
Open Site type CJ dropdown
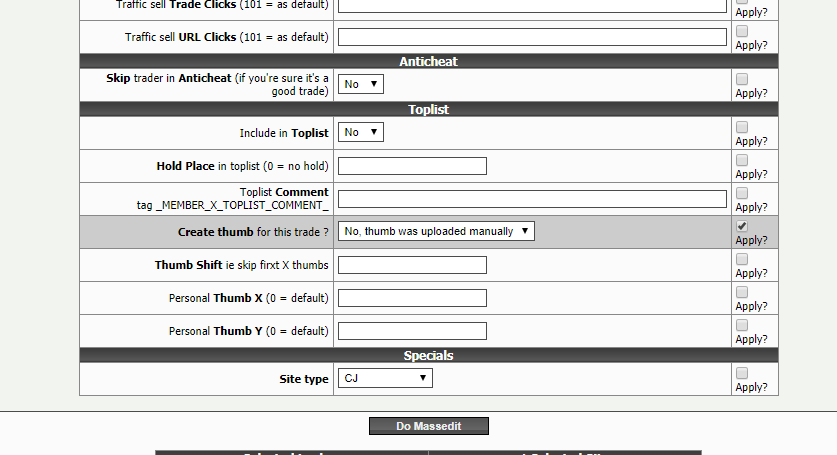(385, 378)
